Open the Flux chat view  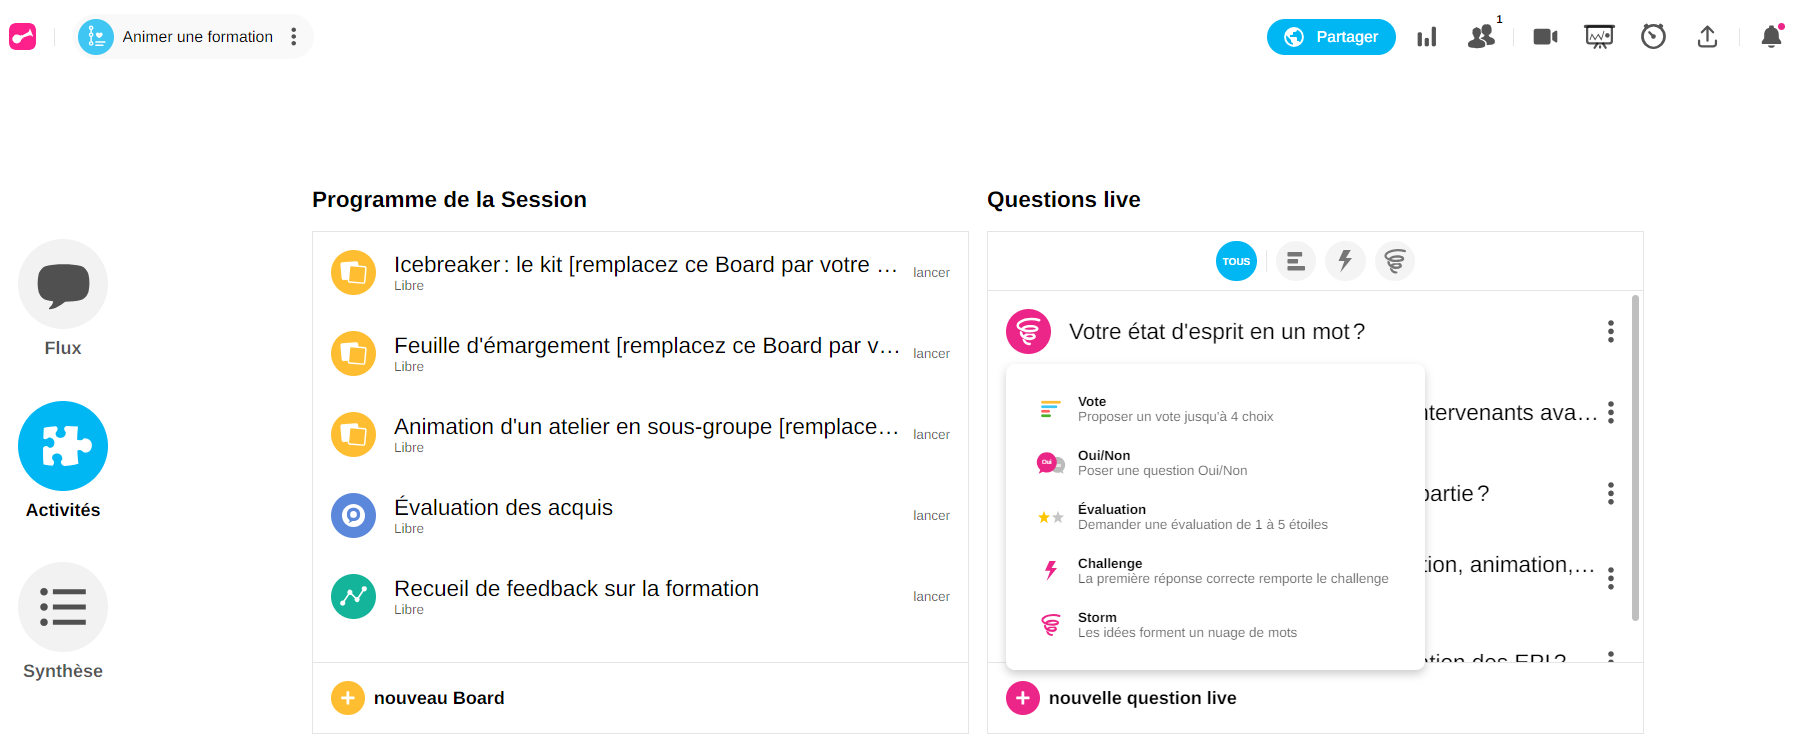pos(63,284)
